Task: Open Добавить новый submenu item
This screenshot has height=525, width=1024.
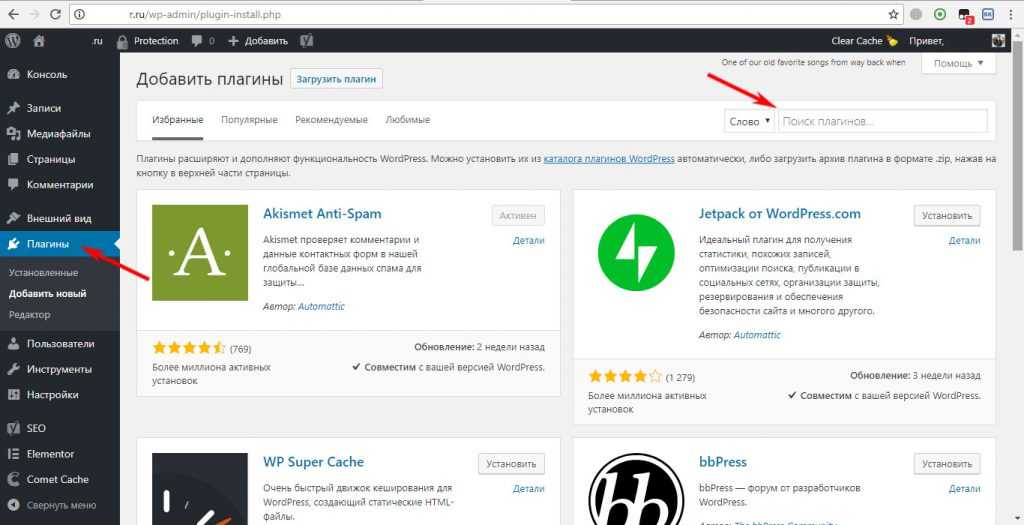Action: 48,294
